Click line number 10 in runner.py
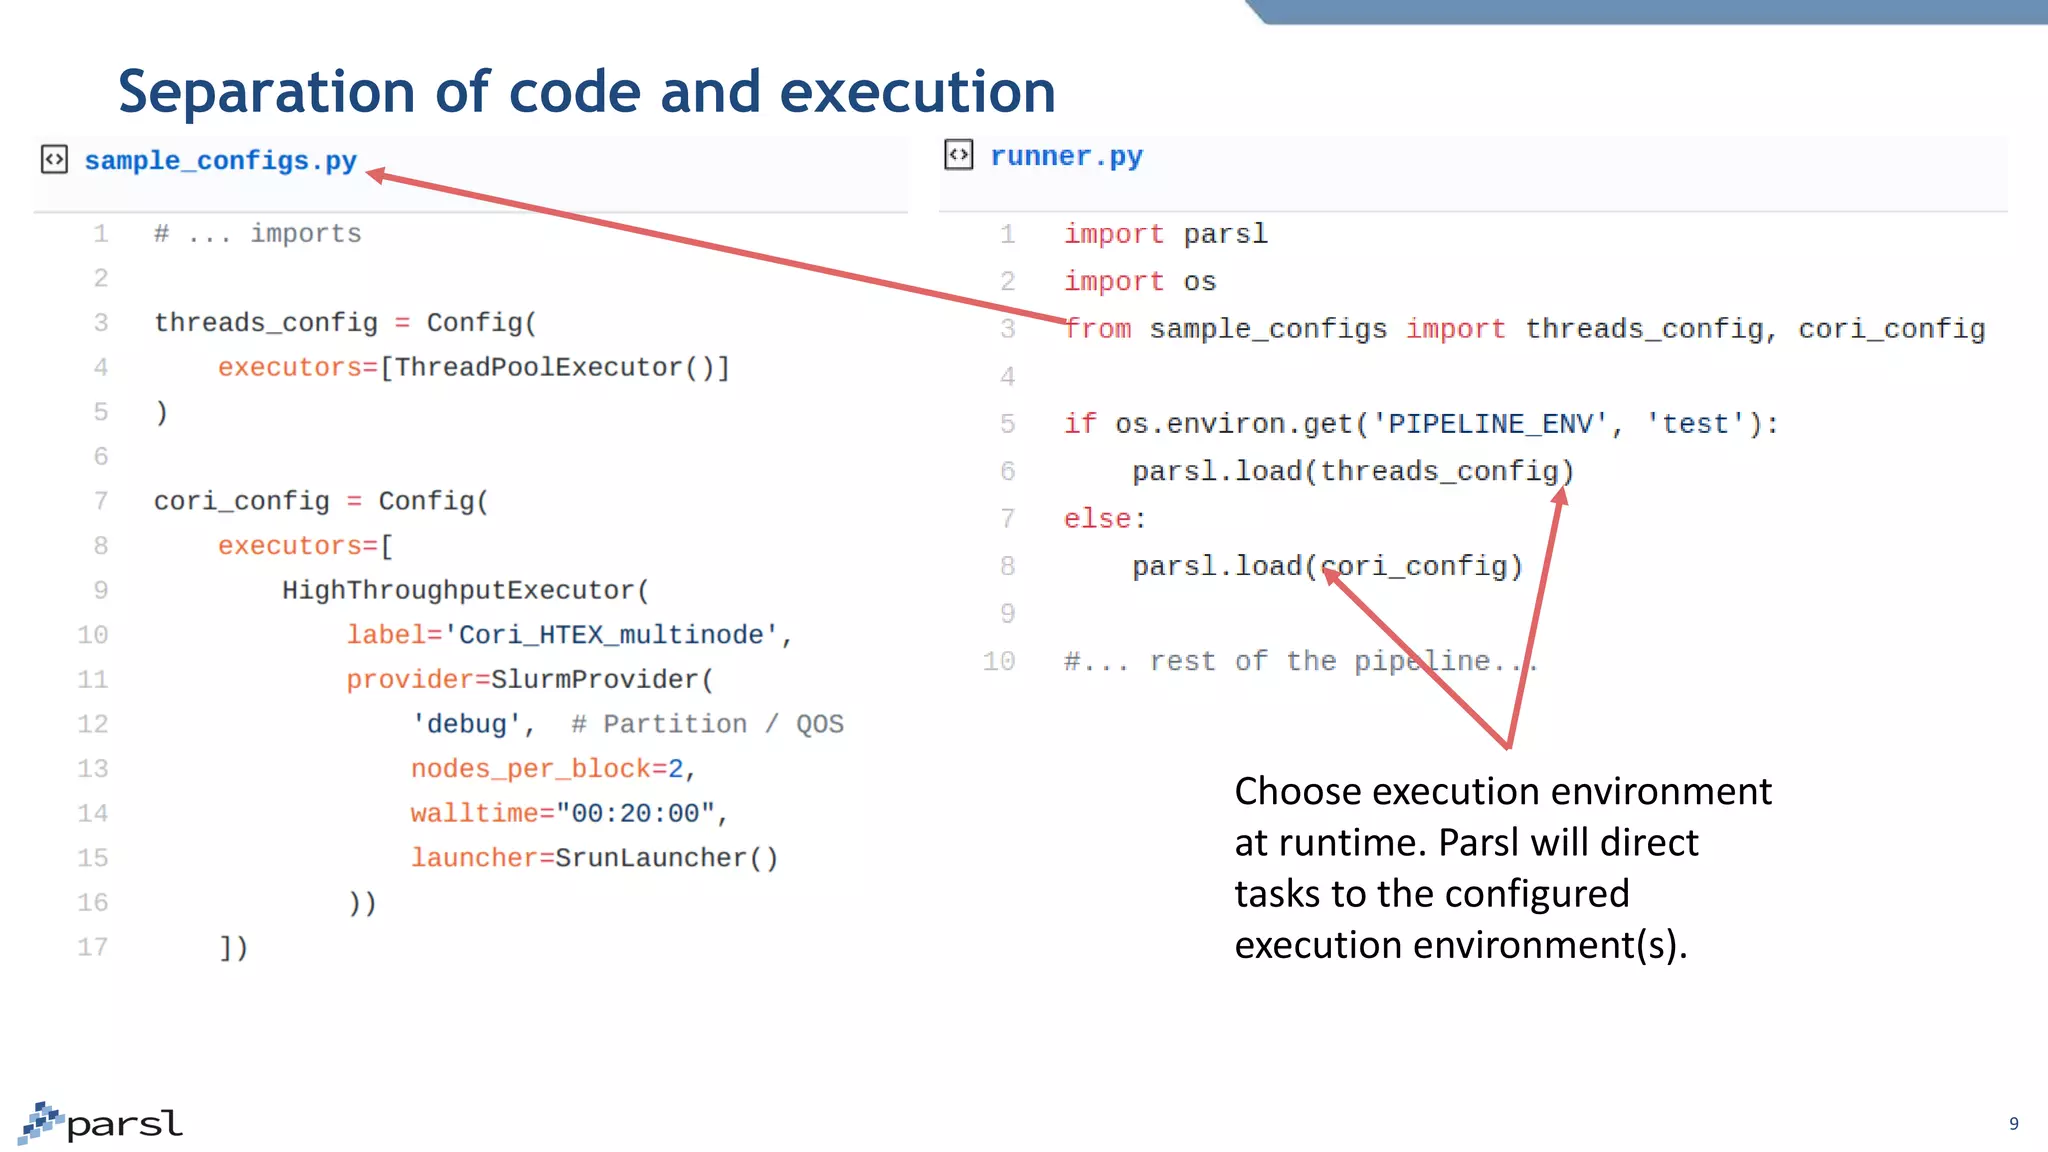Image resolution: width=2048 pixels, height=1152 pixels. coord(999,661)
